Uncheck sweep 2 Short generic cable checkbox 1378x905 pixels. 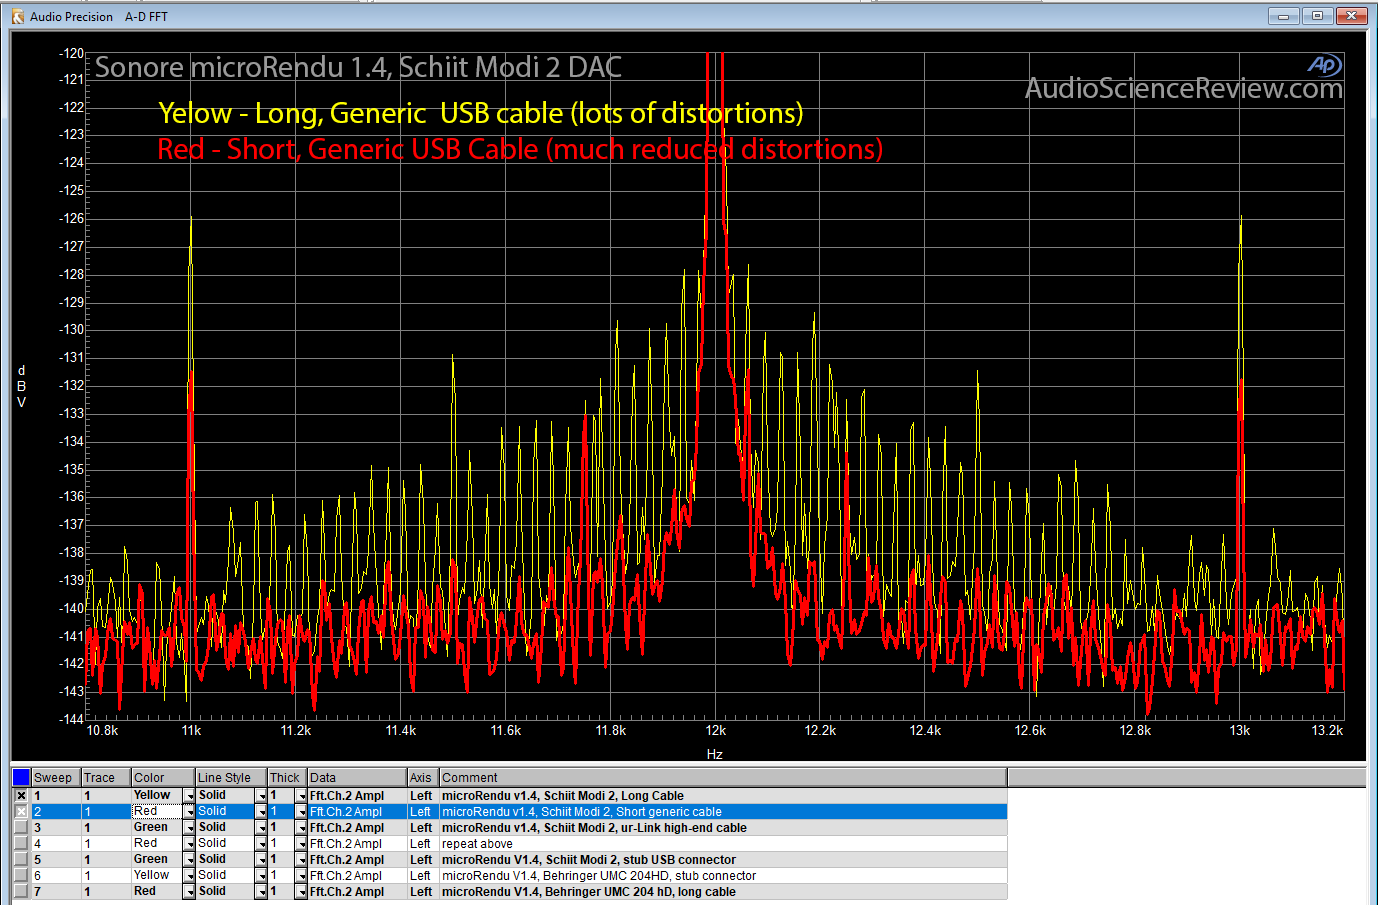21,812
